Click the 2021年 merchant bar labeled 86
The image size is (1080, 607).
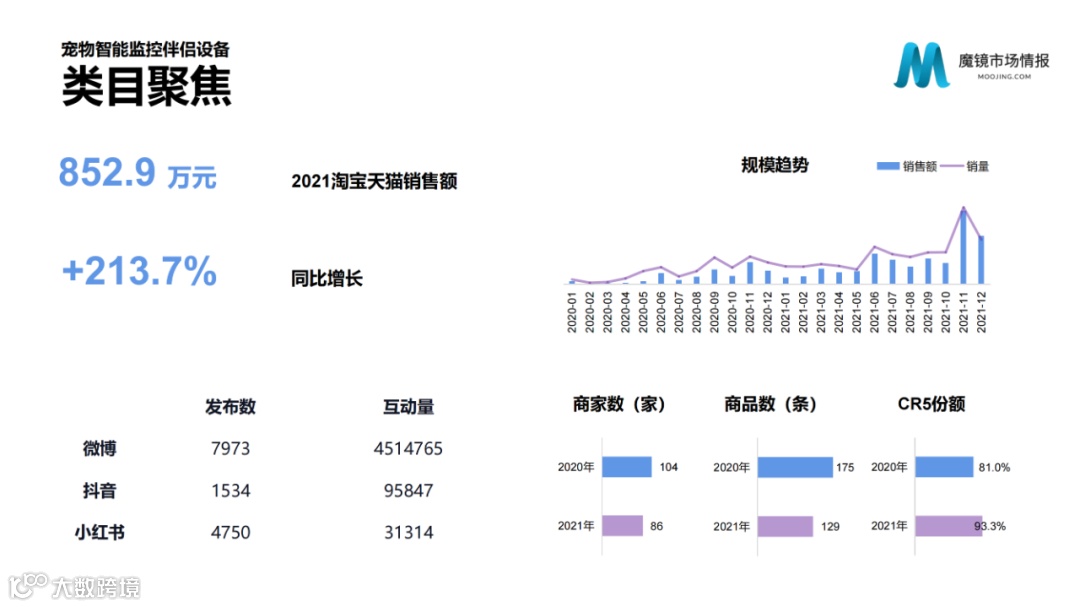click(623, 526)
